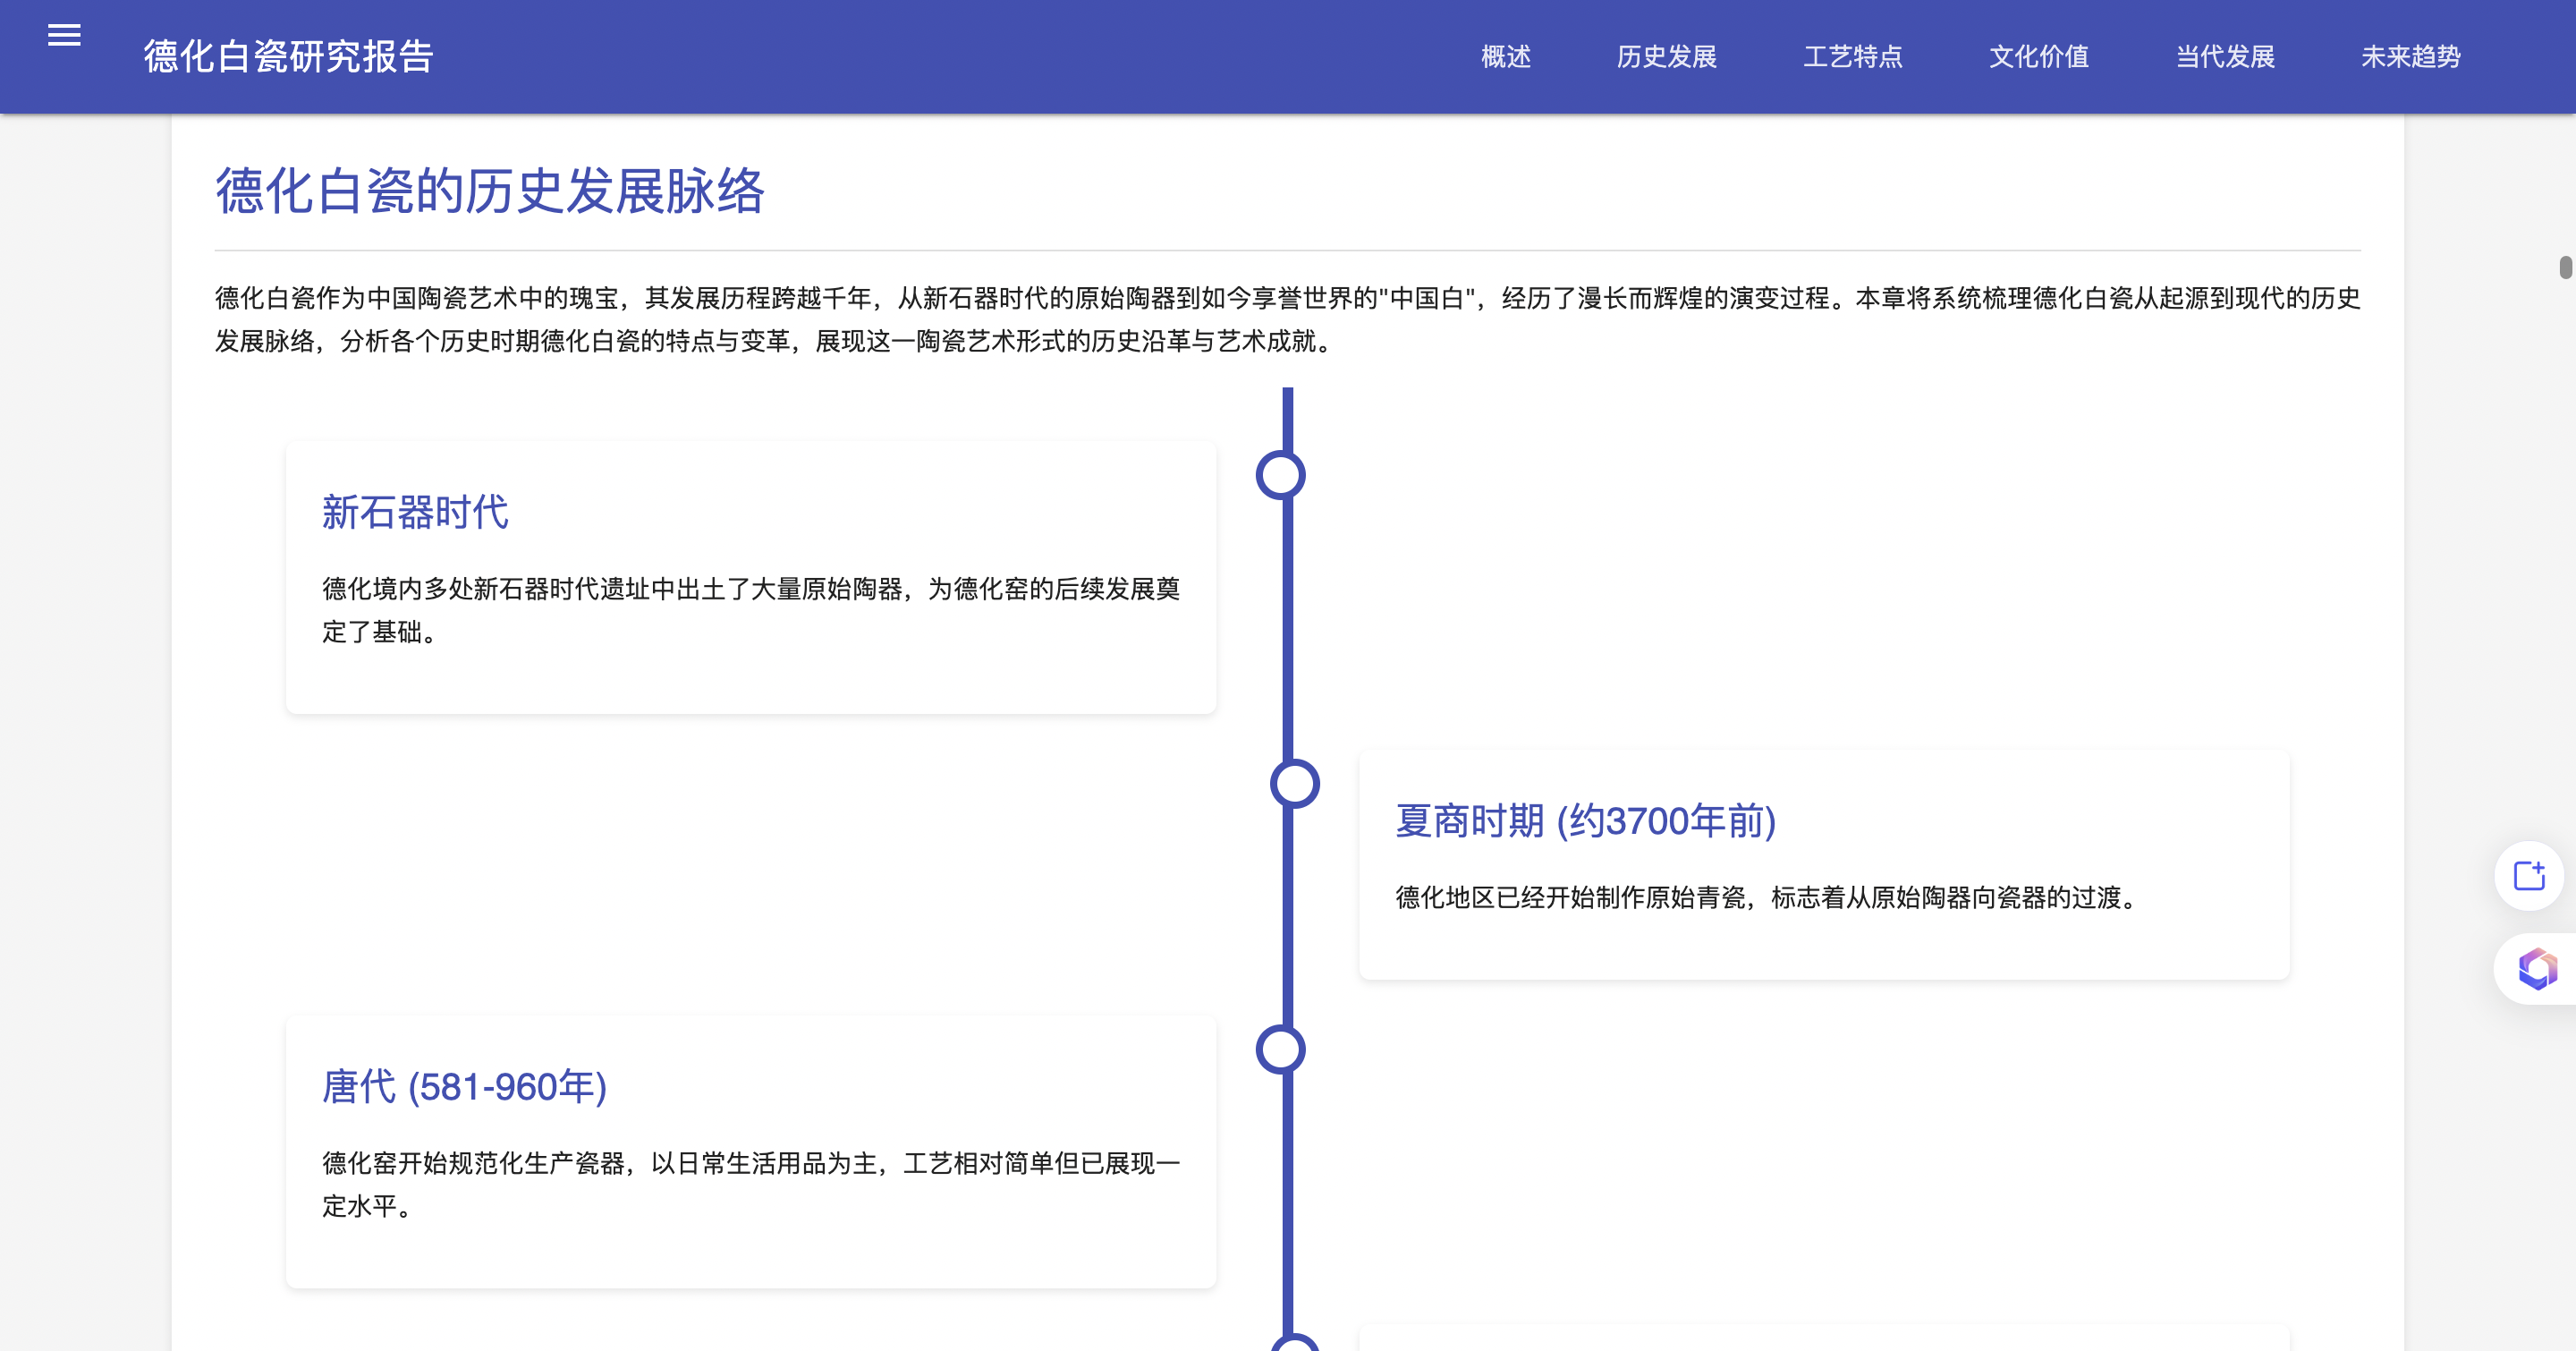Click the 夏商时期 timeline marker circle

pos(1294,783)
